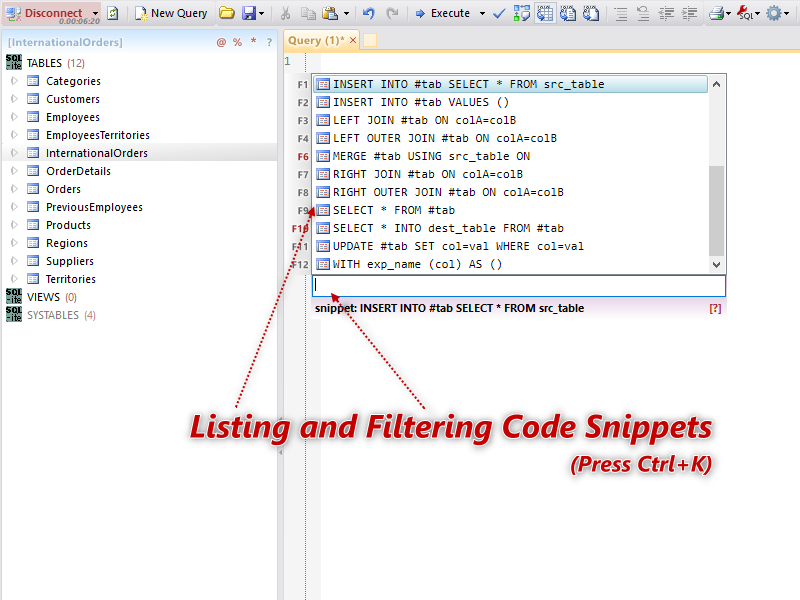Click the snippet list scroll-down arrow
This screenshot has height=600, width=800.
click(x=716, y=264)
